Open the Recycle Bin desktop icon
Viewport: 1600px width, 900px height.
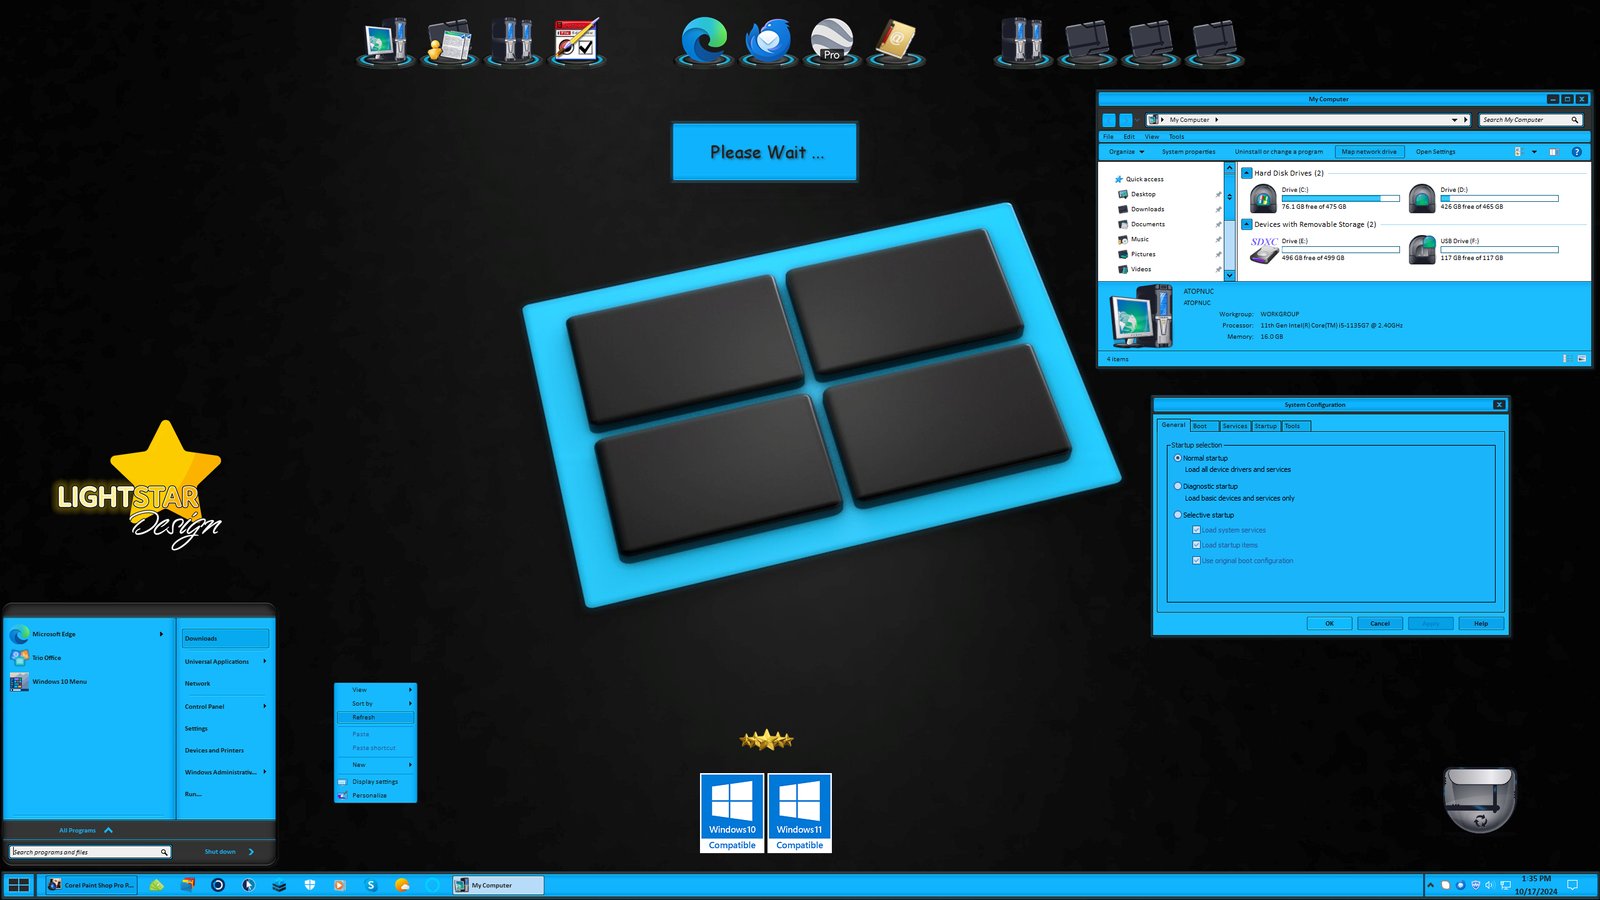1480,799
